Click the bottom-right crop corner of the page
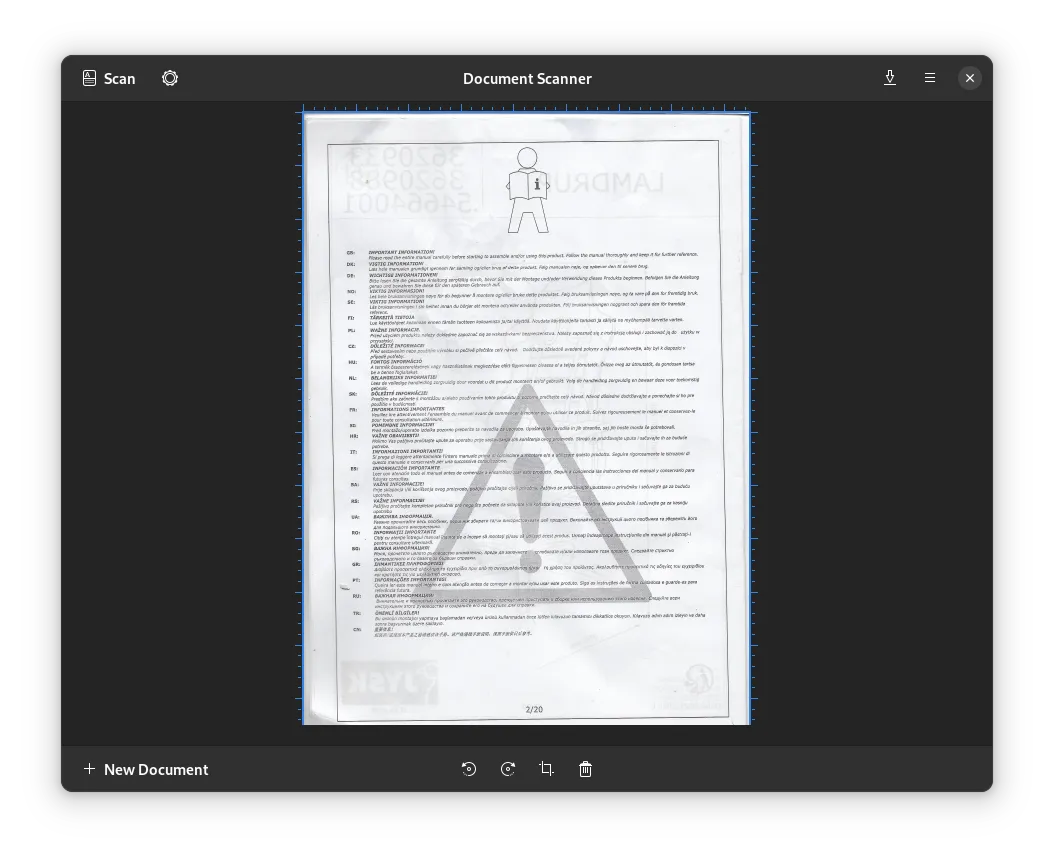The height and width of the screenshot is (859, 1054). pos(749,722)
